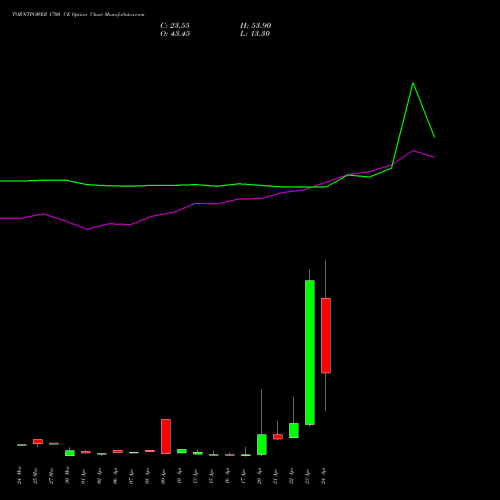This screenshot has height=500, width=500.
Task: Click the 24 Mar date label
Action: (19, 476)
